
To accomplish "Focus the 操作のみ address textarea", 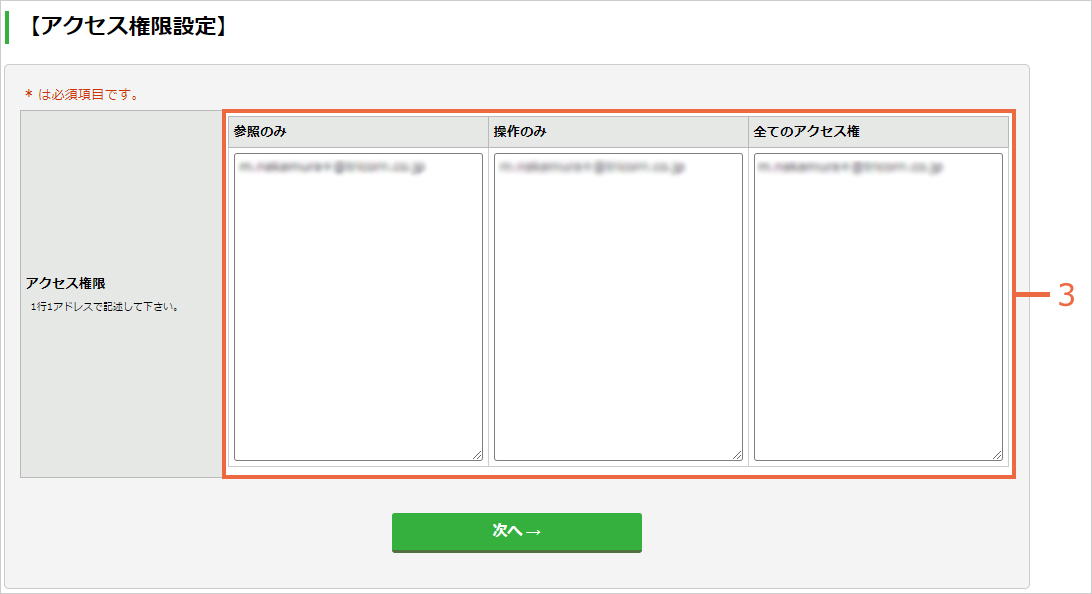I will pyautogui.click(x=618, y=307).
